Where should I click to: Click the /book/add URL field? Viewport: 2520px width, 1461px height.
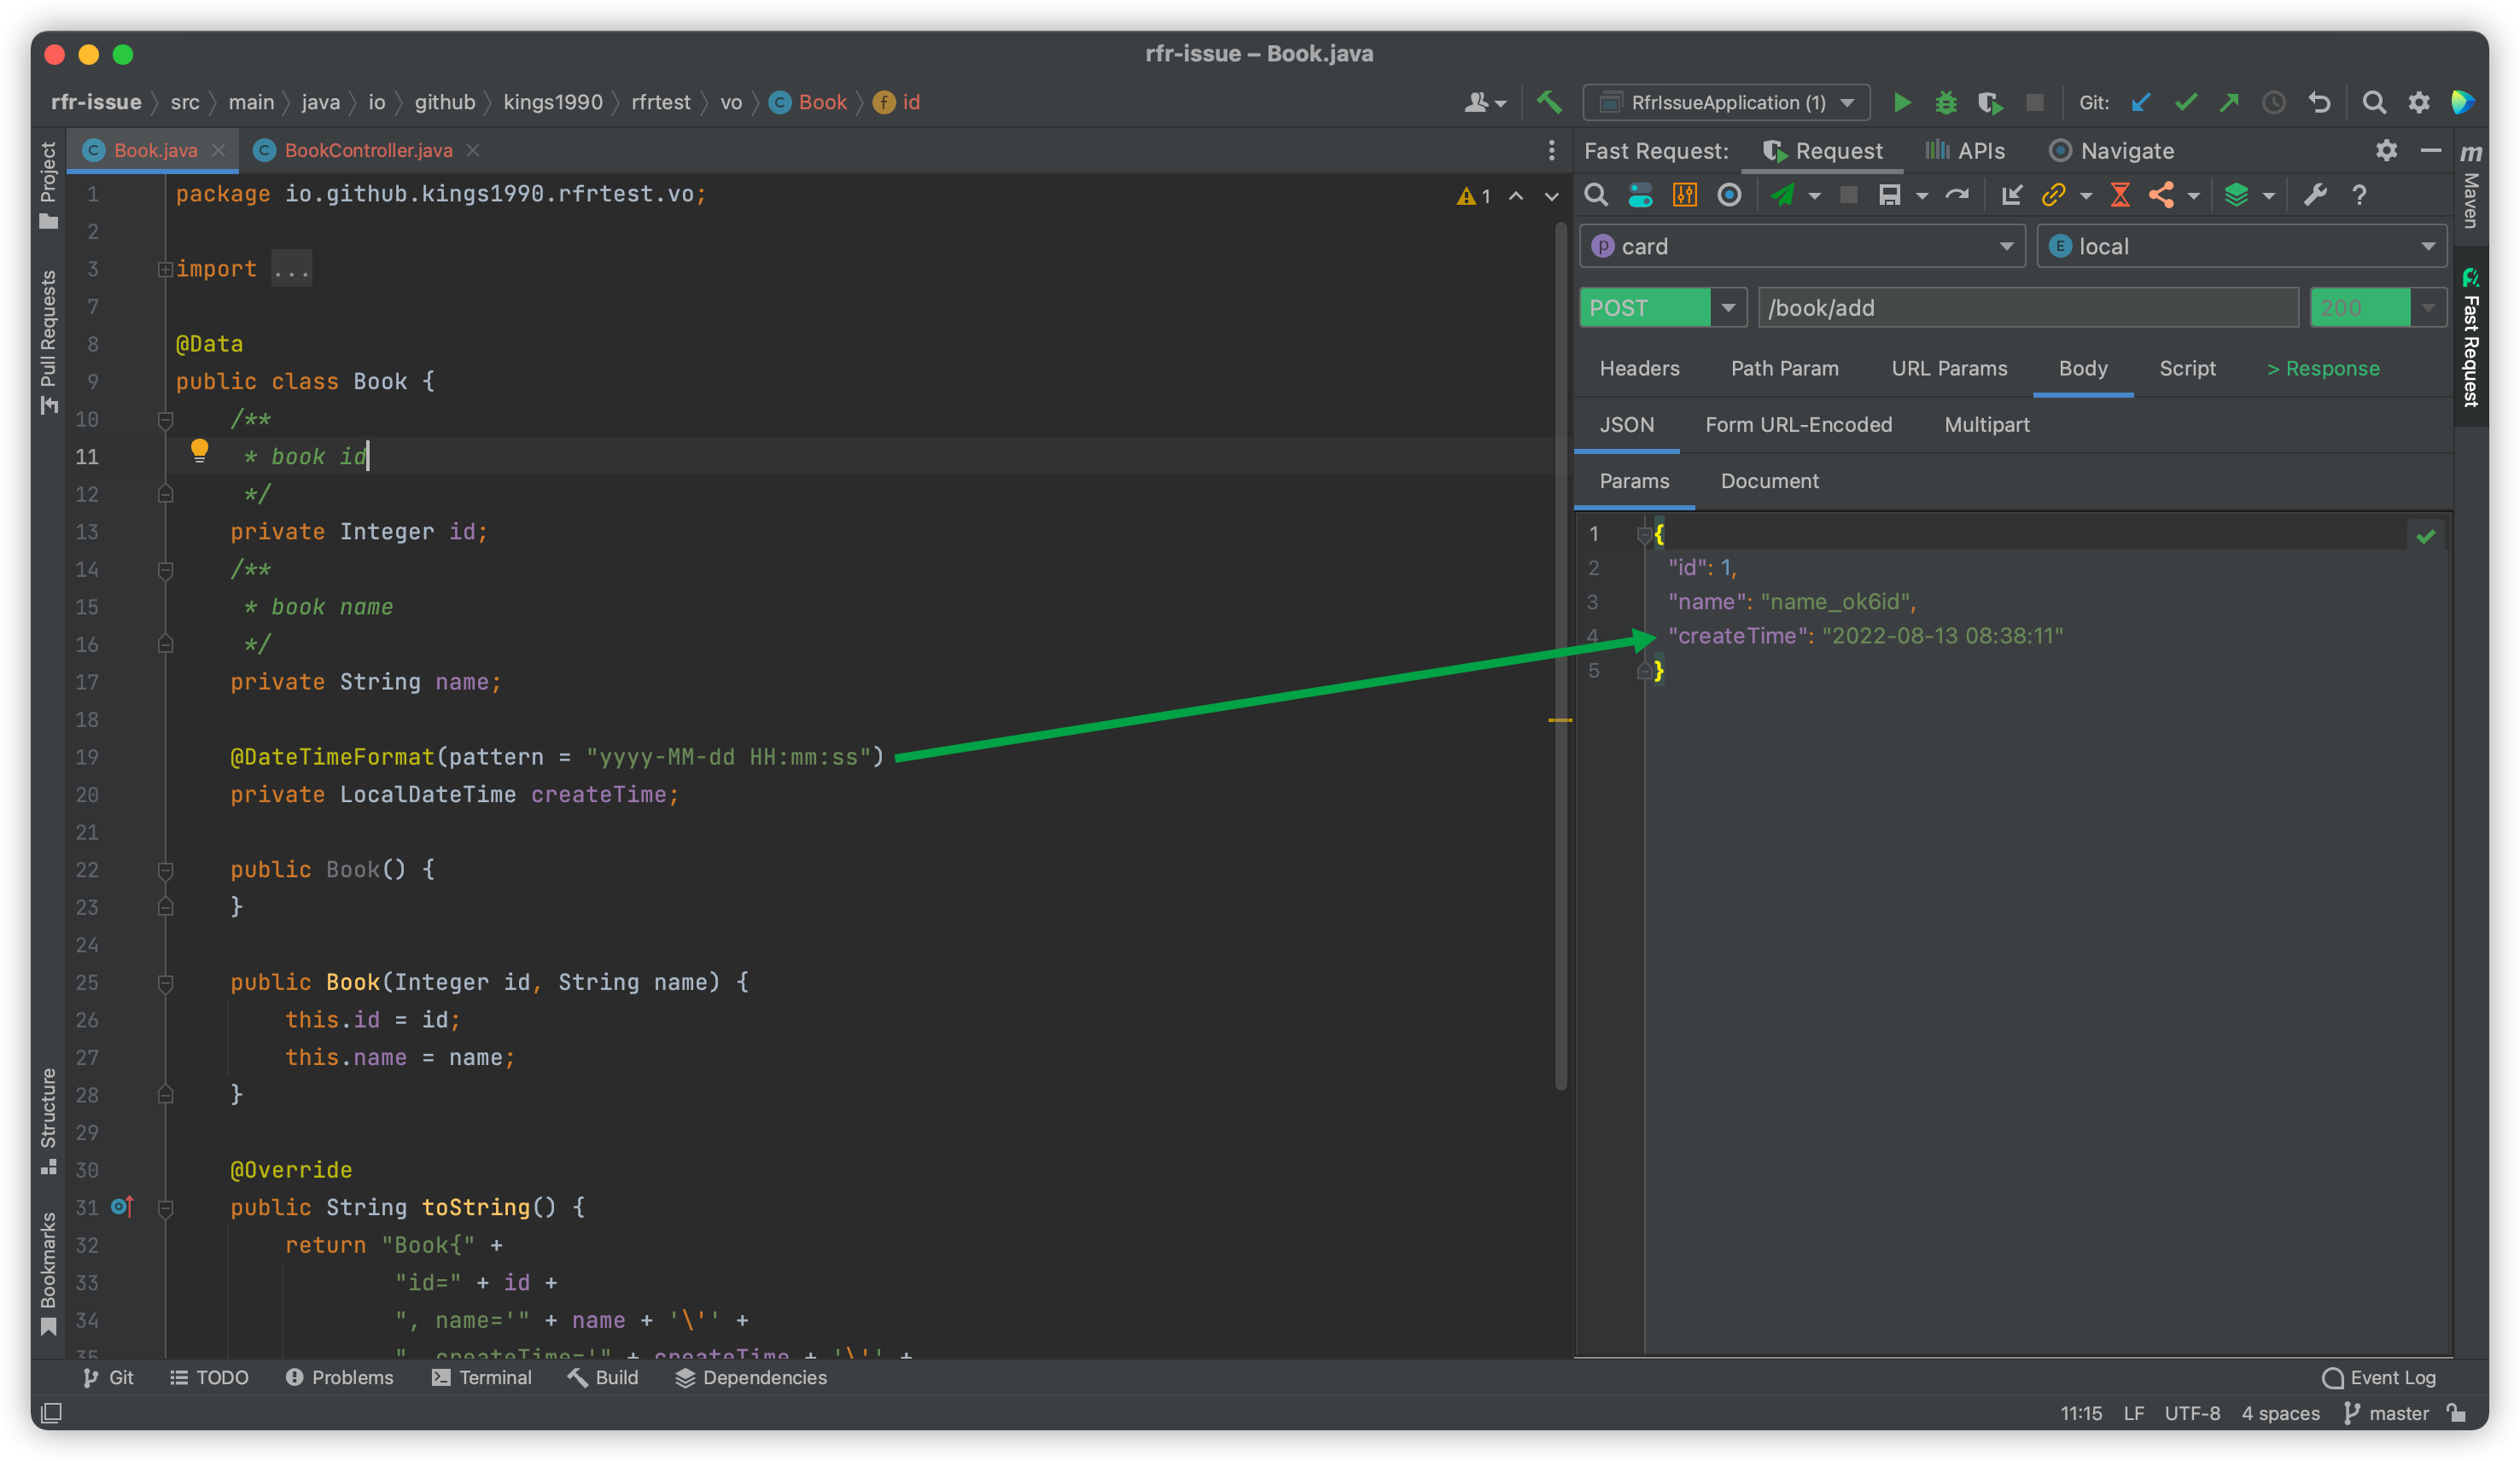pos(2027,308)
